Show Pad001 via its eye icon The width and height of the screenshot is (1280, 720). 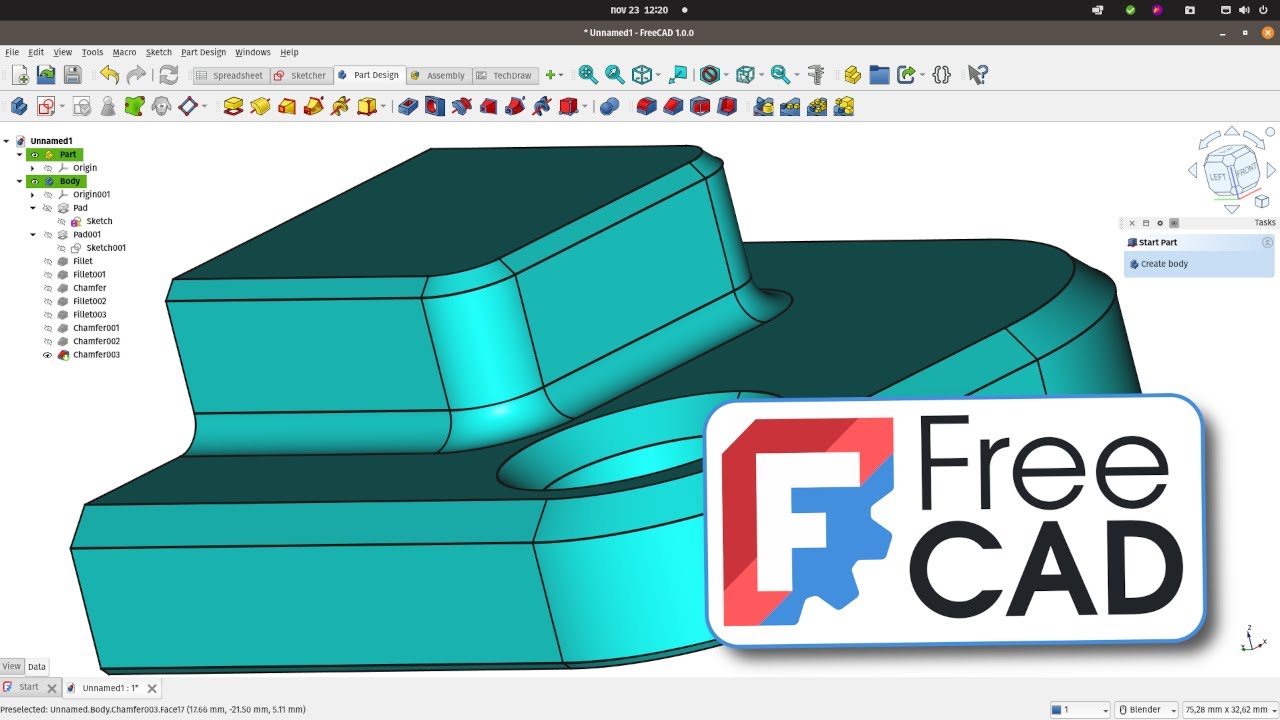pos(47,235)
